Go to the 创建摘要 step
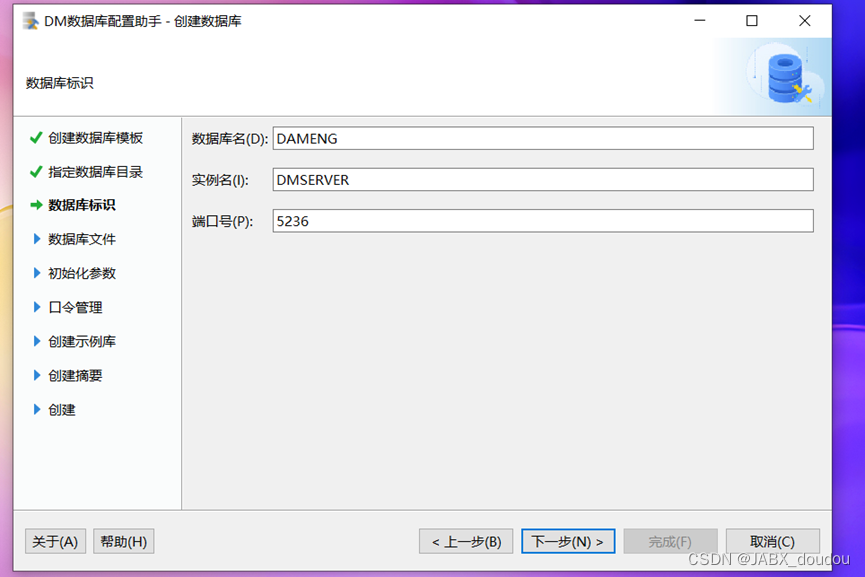The image size is (865, 577). (75, 376)
